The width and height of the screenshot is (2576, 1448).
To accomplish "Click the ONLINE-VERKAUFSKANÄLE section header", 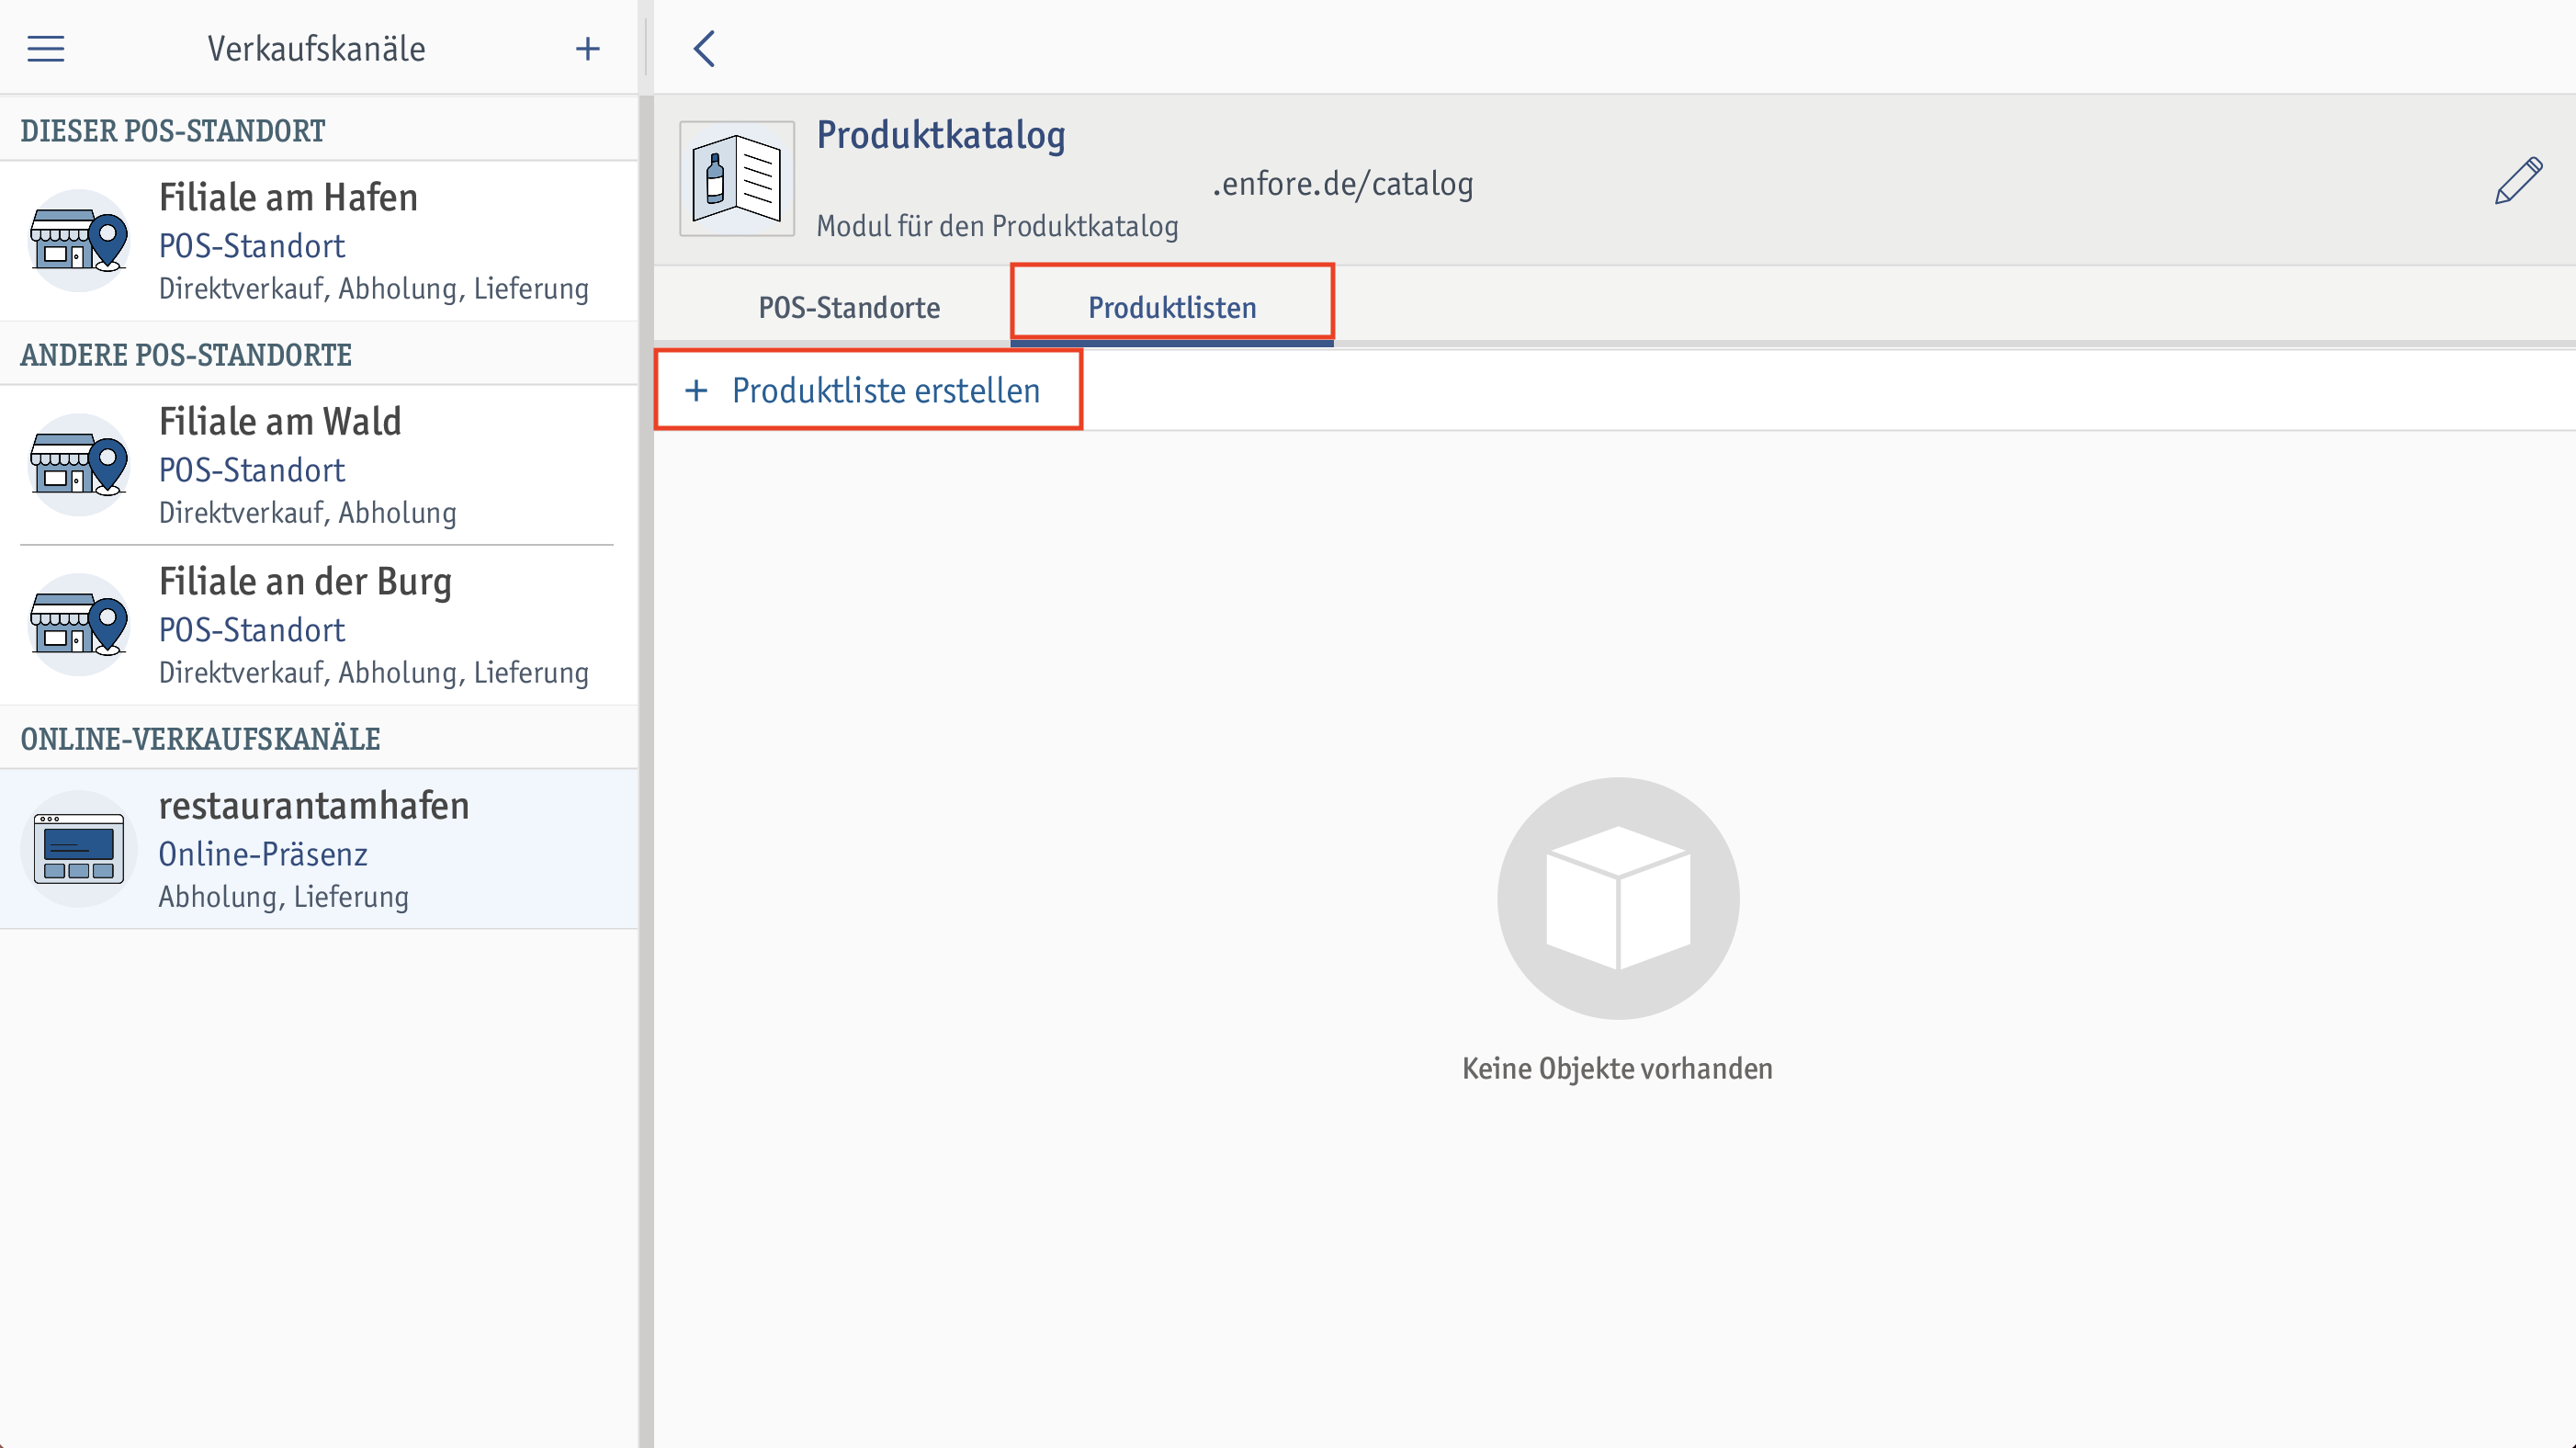I will (200, 739).
